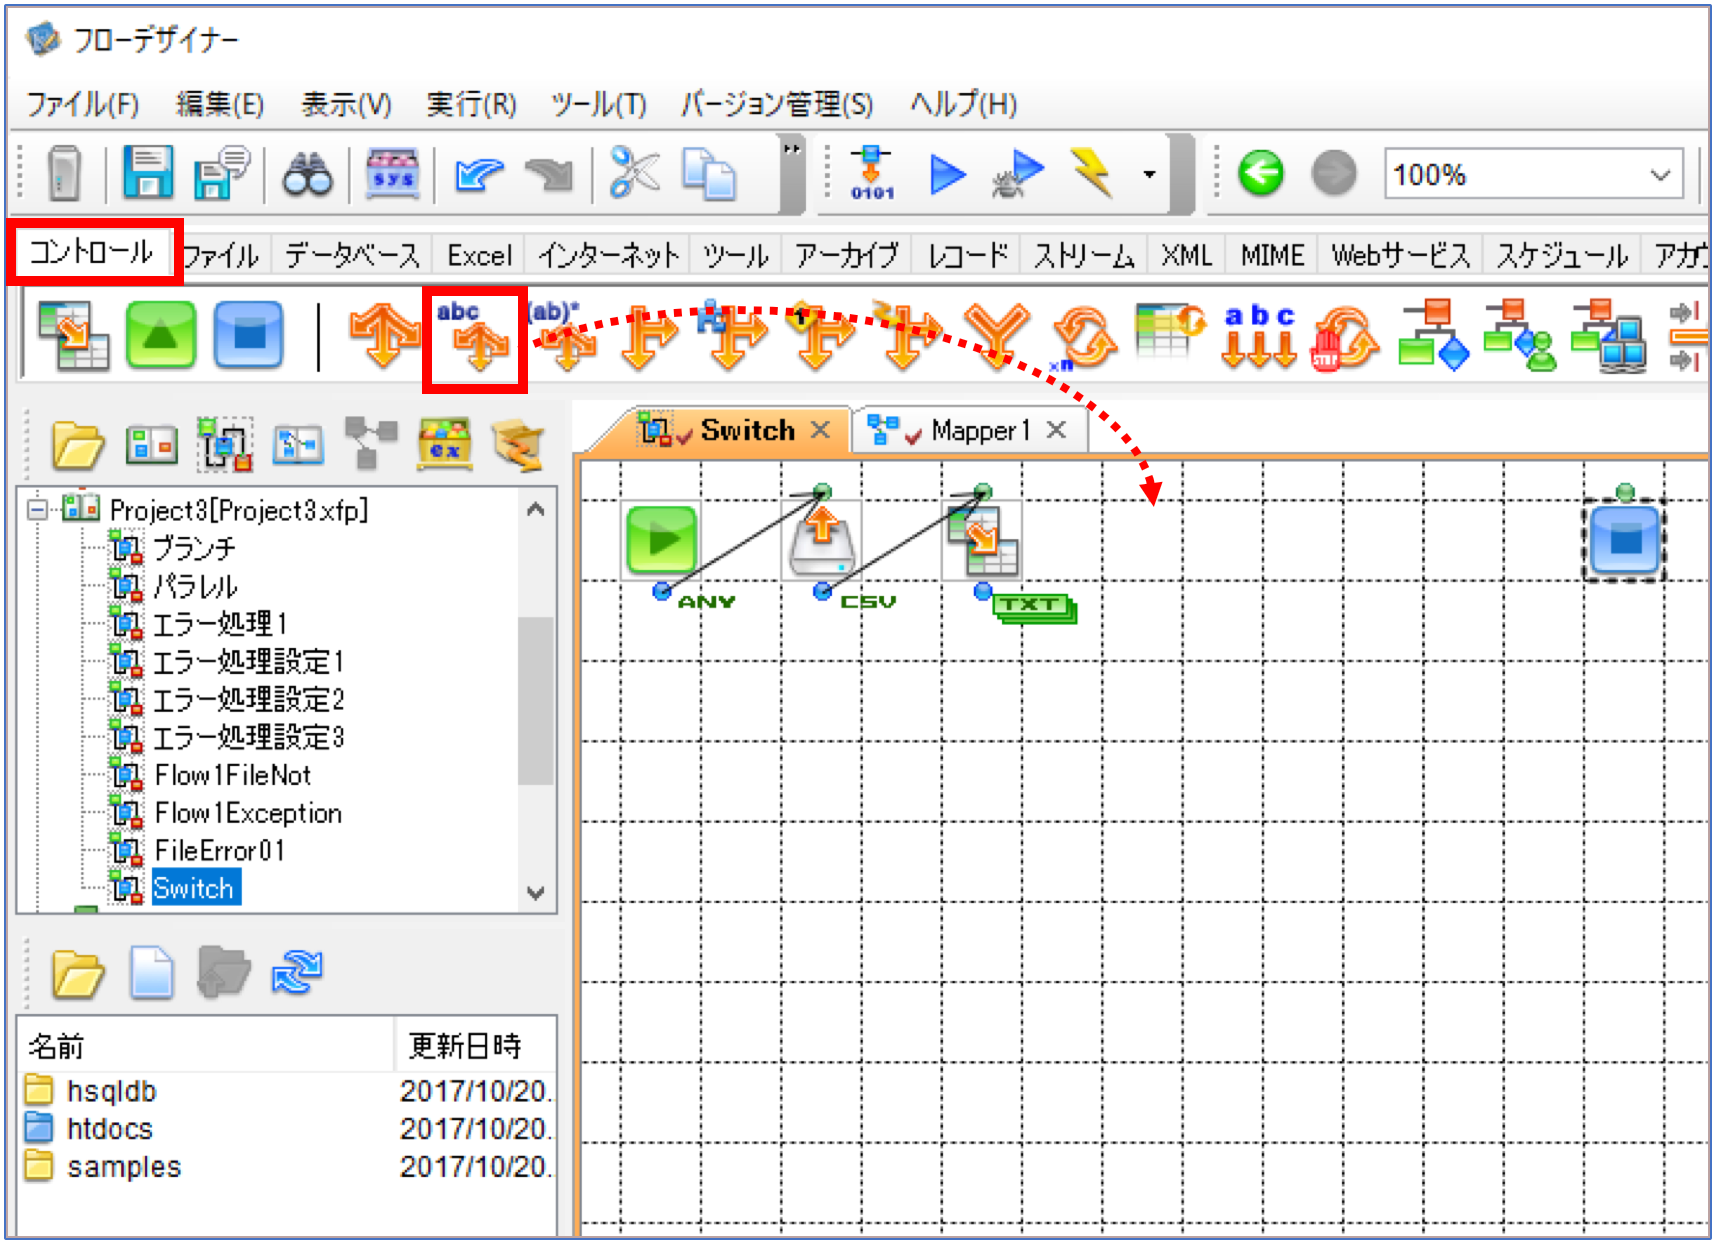Viewport: 1716px width, 1246px height.
Task: Click the scissors cut icon
Action: (x=634, y=172)
